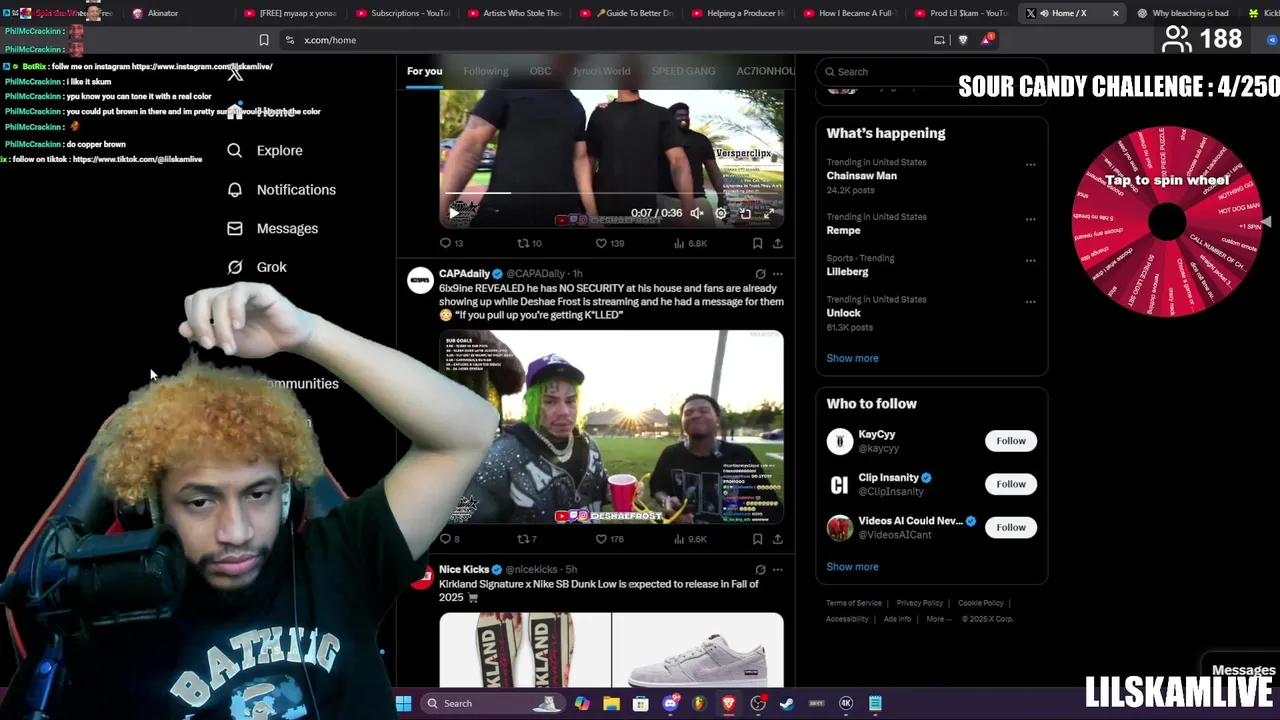Tap to spin wheel on stream overlay
Screen dimensions: 1280x720
click(1166, 222)
